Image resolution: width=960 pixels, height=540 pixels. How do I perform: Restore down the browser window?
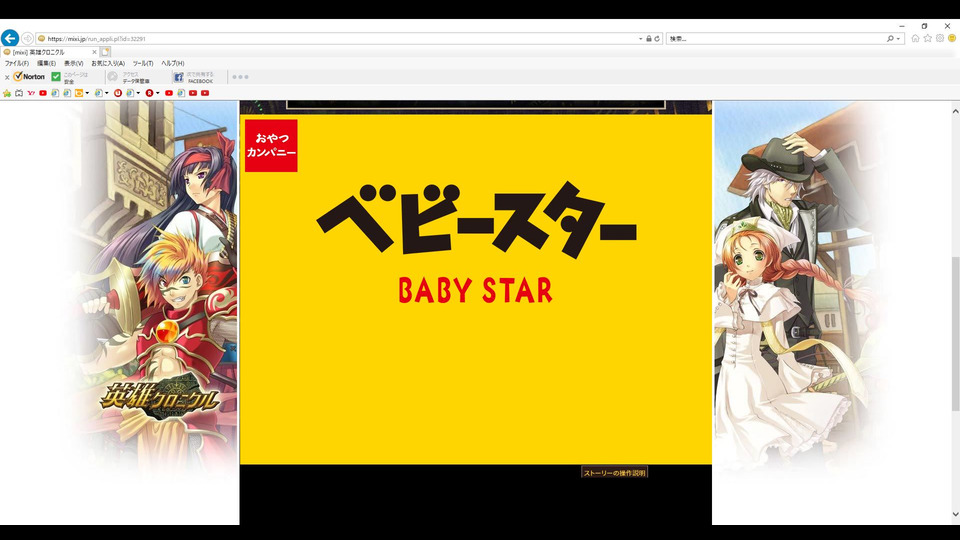[924, 26]
